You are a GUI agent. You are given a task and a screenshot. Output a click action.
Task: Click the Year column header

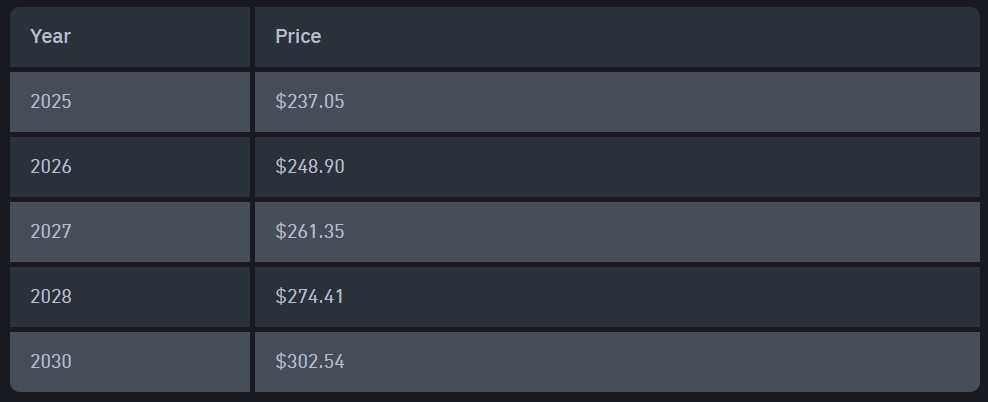(x=51, y=37)
